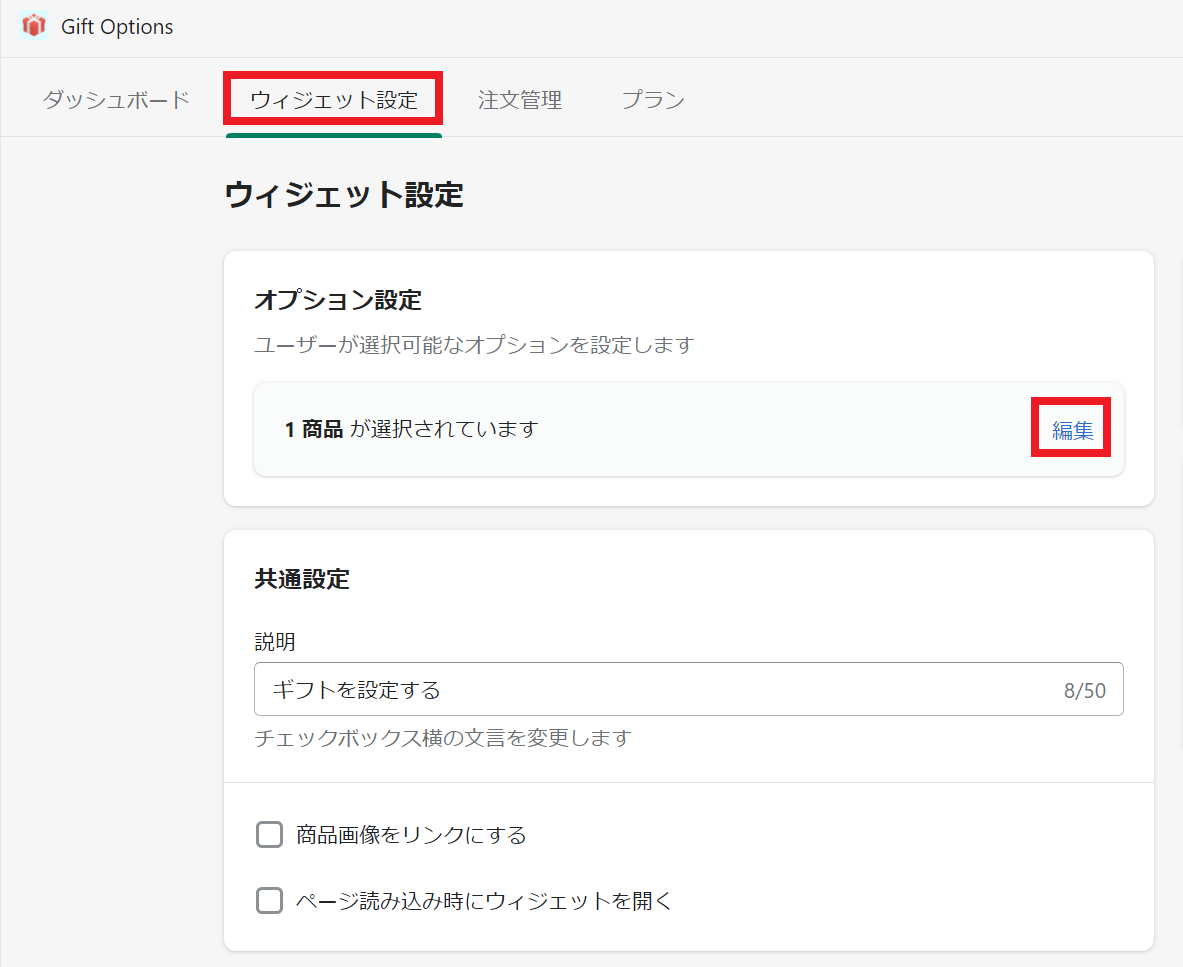Focus the 説明 text input field
The height and width of the screenshot is (967, 1183).
(x=650, y=689)
